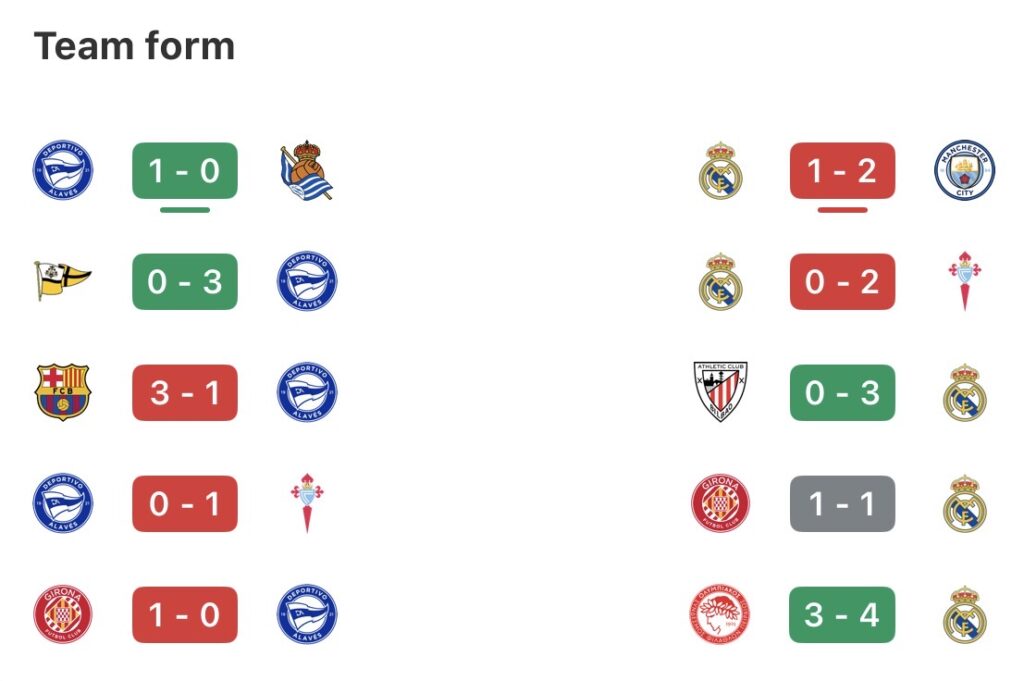Open the 3 - 1 Barcelona match score

(x=185, y=392)
